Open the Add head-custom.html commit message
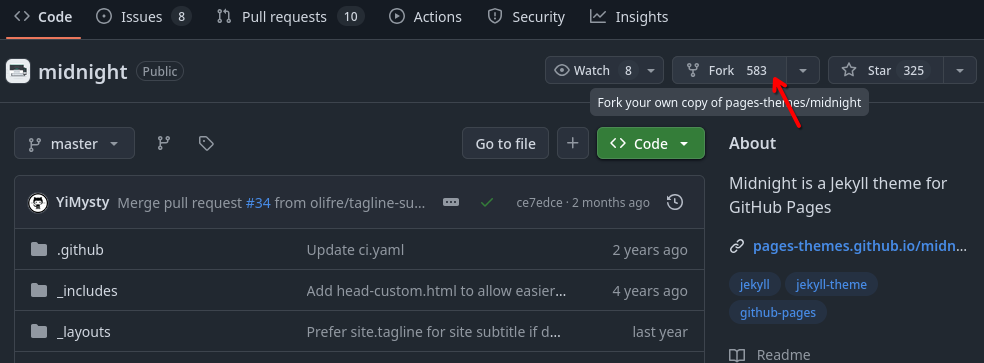 click(437, 291)
